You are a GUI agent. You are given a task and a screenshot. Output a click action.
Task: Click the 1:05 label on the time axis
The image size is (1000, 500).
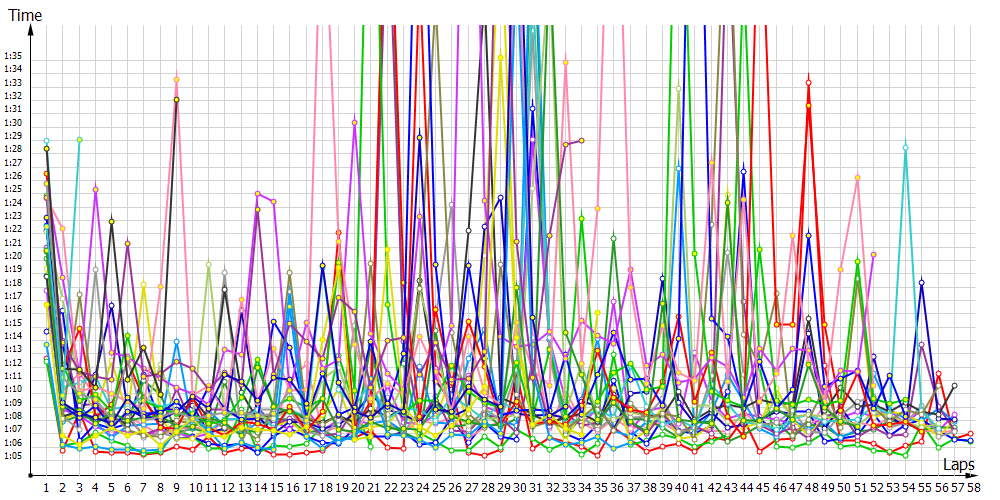[14, 456]
